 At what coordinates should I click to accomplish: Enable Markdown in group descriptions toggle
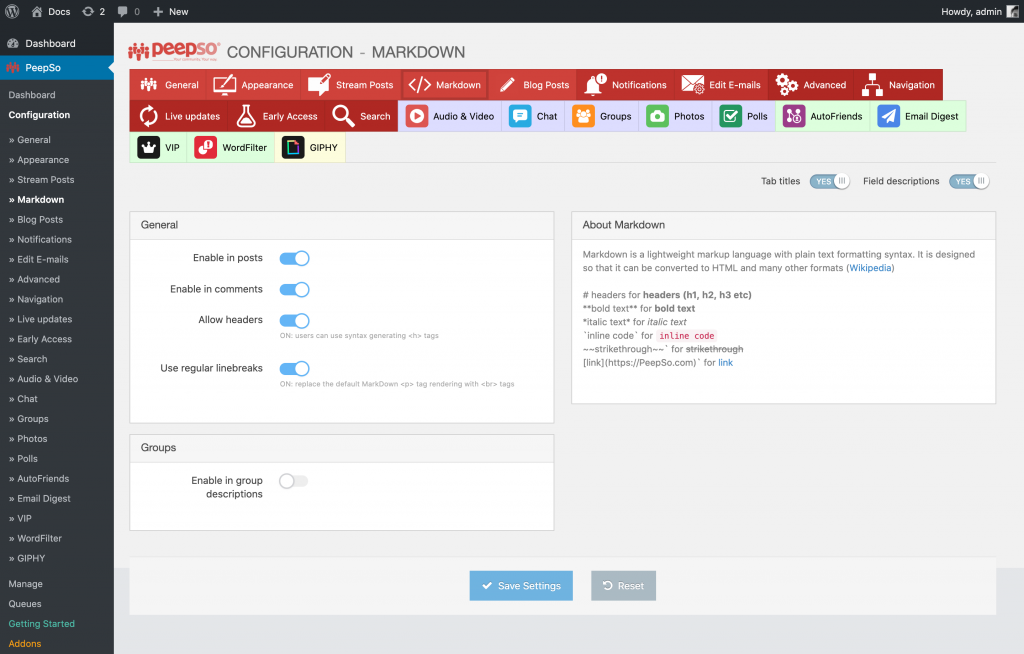(293, 481)
